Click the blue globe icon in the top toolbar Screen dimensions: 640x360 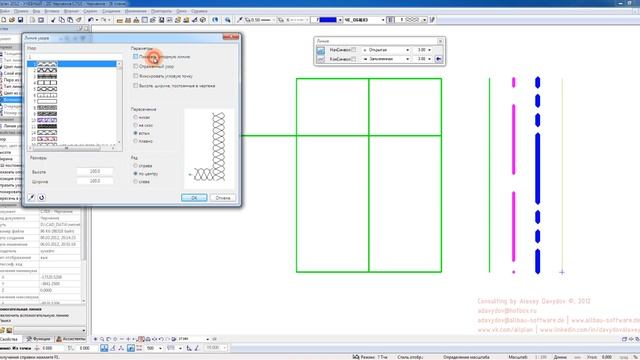[216, 20]
